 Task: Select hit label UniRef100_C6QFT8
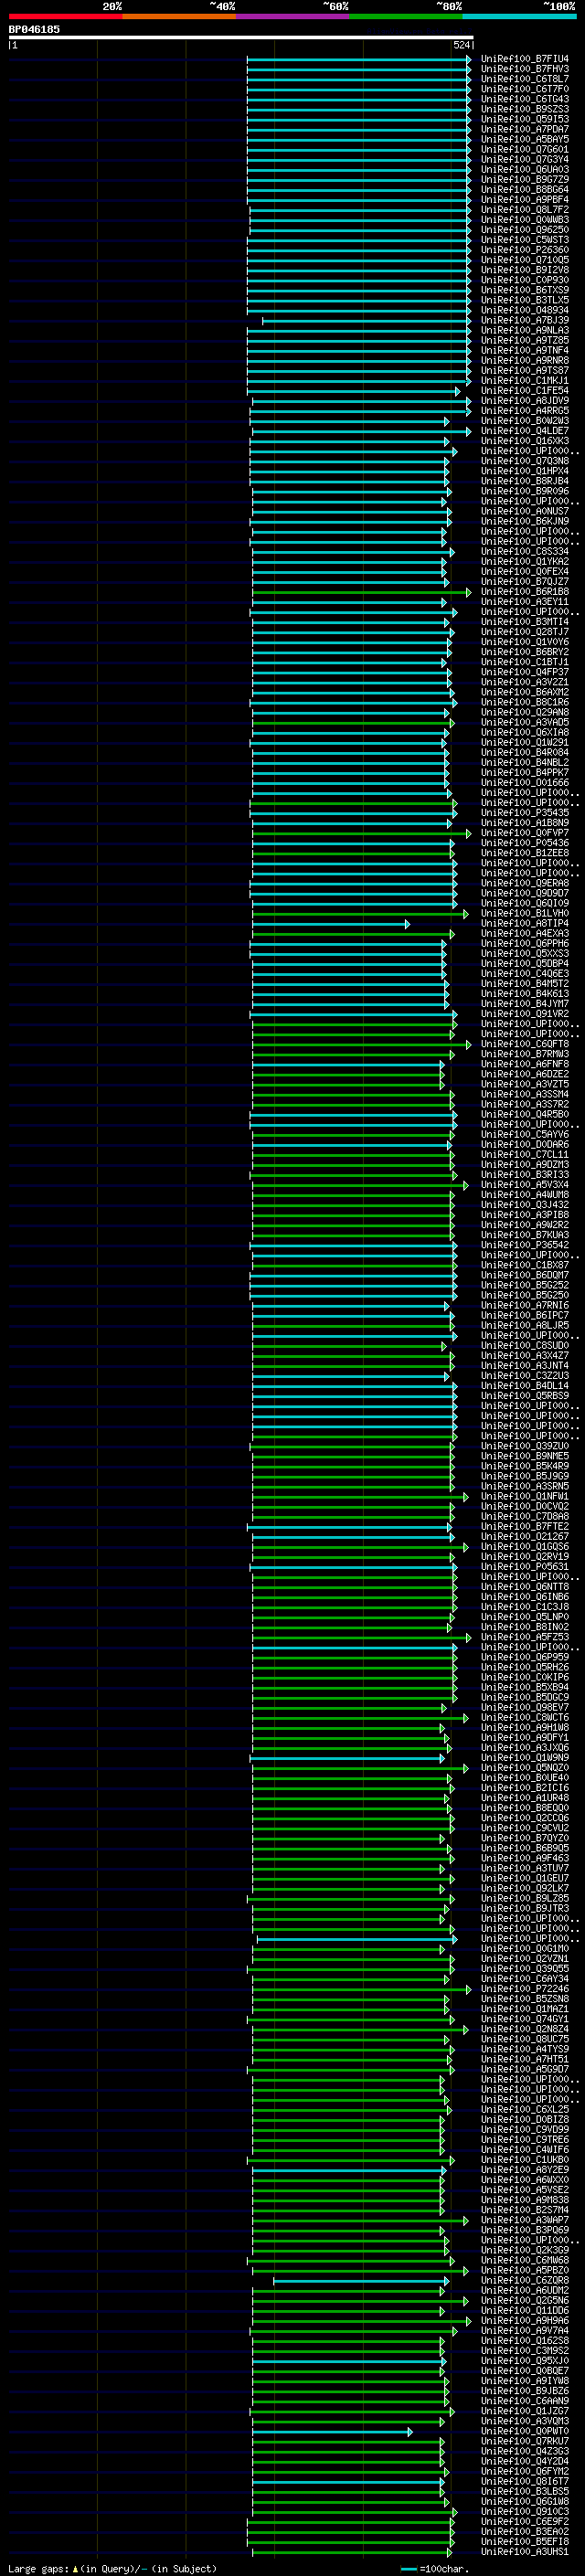pyautogui.click(x=525, y=1044)
